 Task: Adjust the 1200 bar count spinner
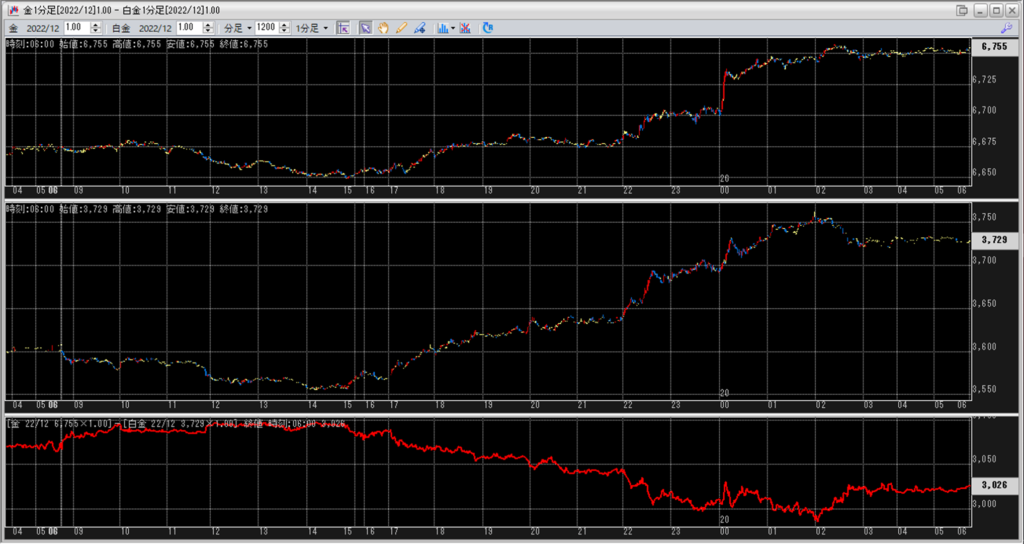point(281,28)
